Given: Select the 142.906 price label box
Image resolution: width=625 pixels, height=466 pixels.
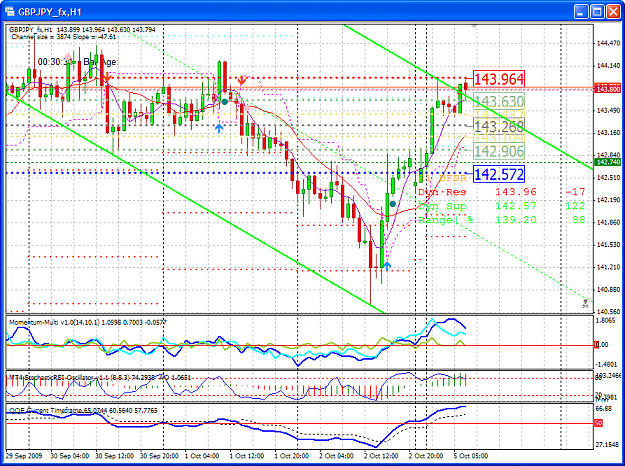Looking at the screenshot, I should [499, 151].
